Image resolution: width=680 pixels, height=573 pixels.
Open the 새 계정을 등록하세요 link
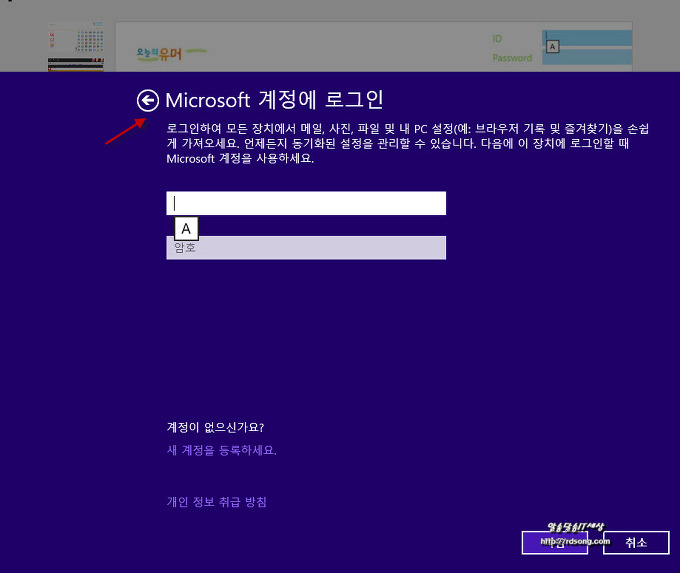tap(221, 450)
